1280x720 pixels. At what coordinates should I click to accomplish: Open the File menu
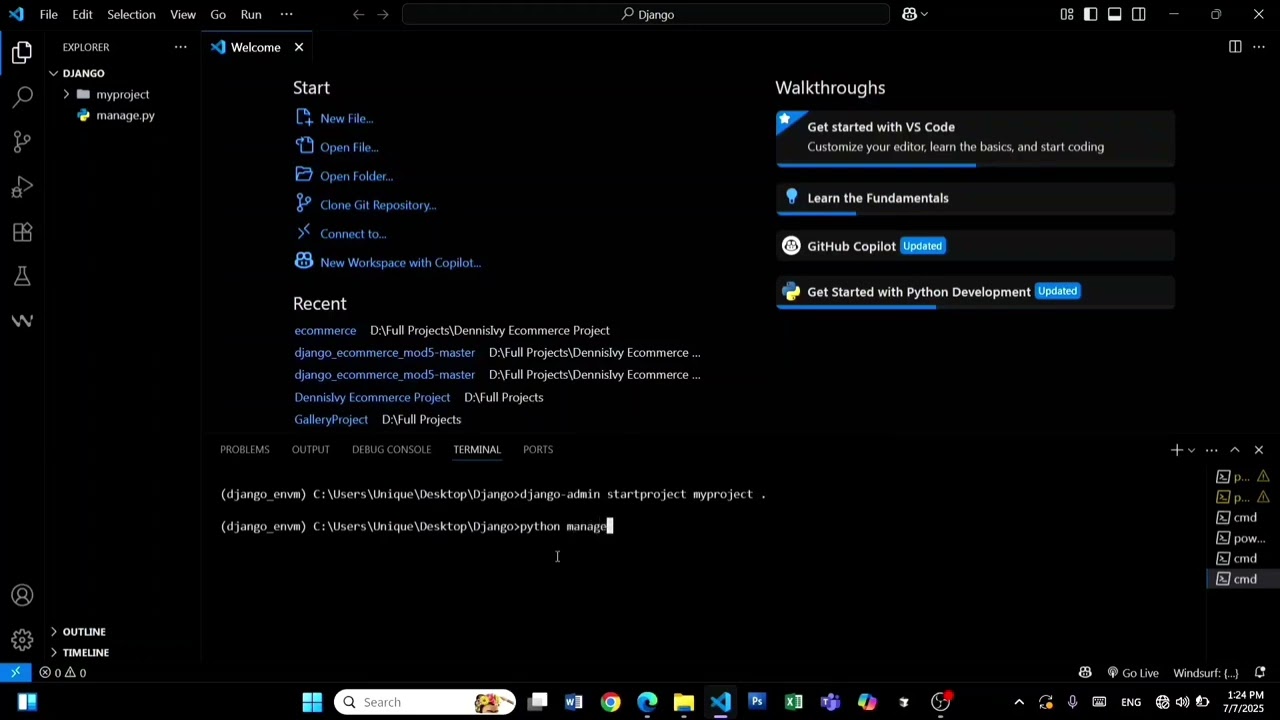(x=48, y=14)
